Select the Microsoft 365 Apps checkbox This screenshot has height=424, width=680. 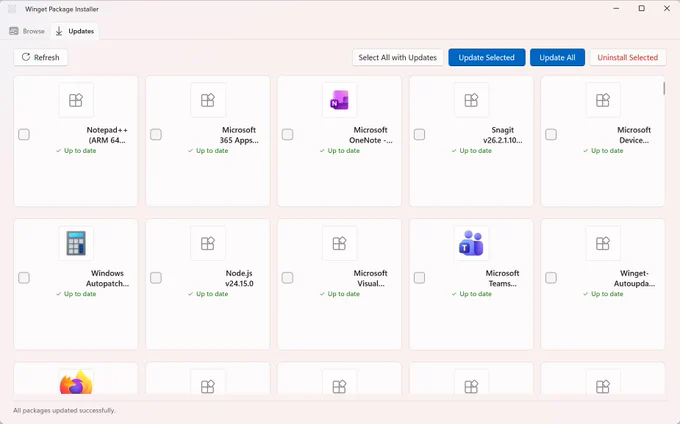click(x=156, y=134)
